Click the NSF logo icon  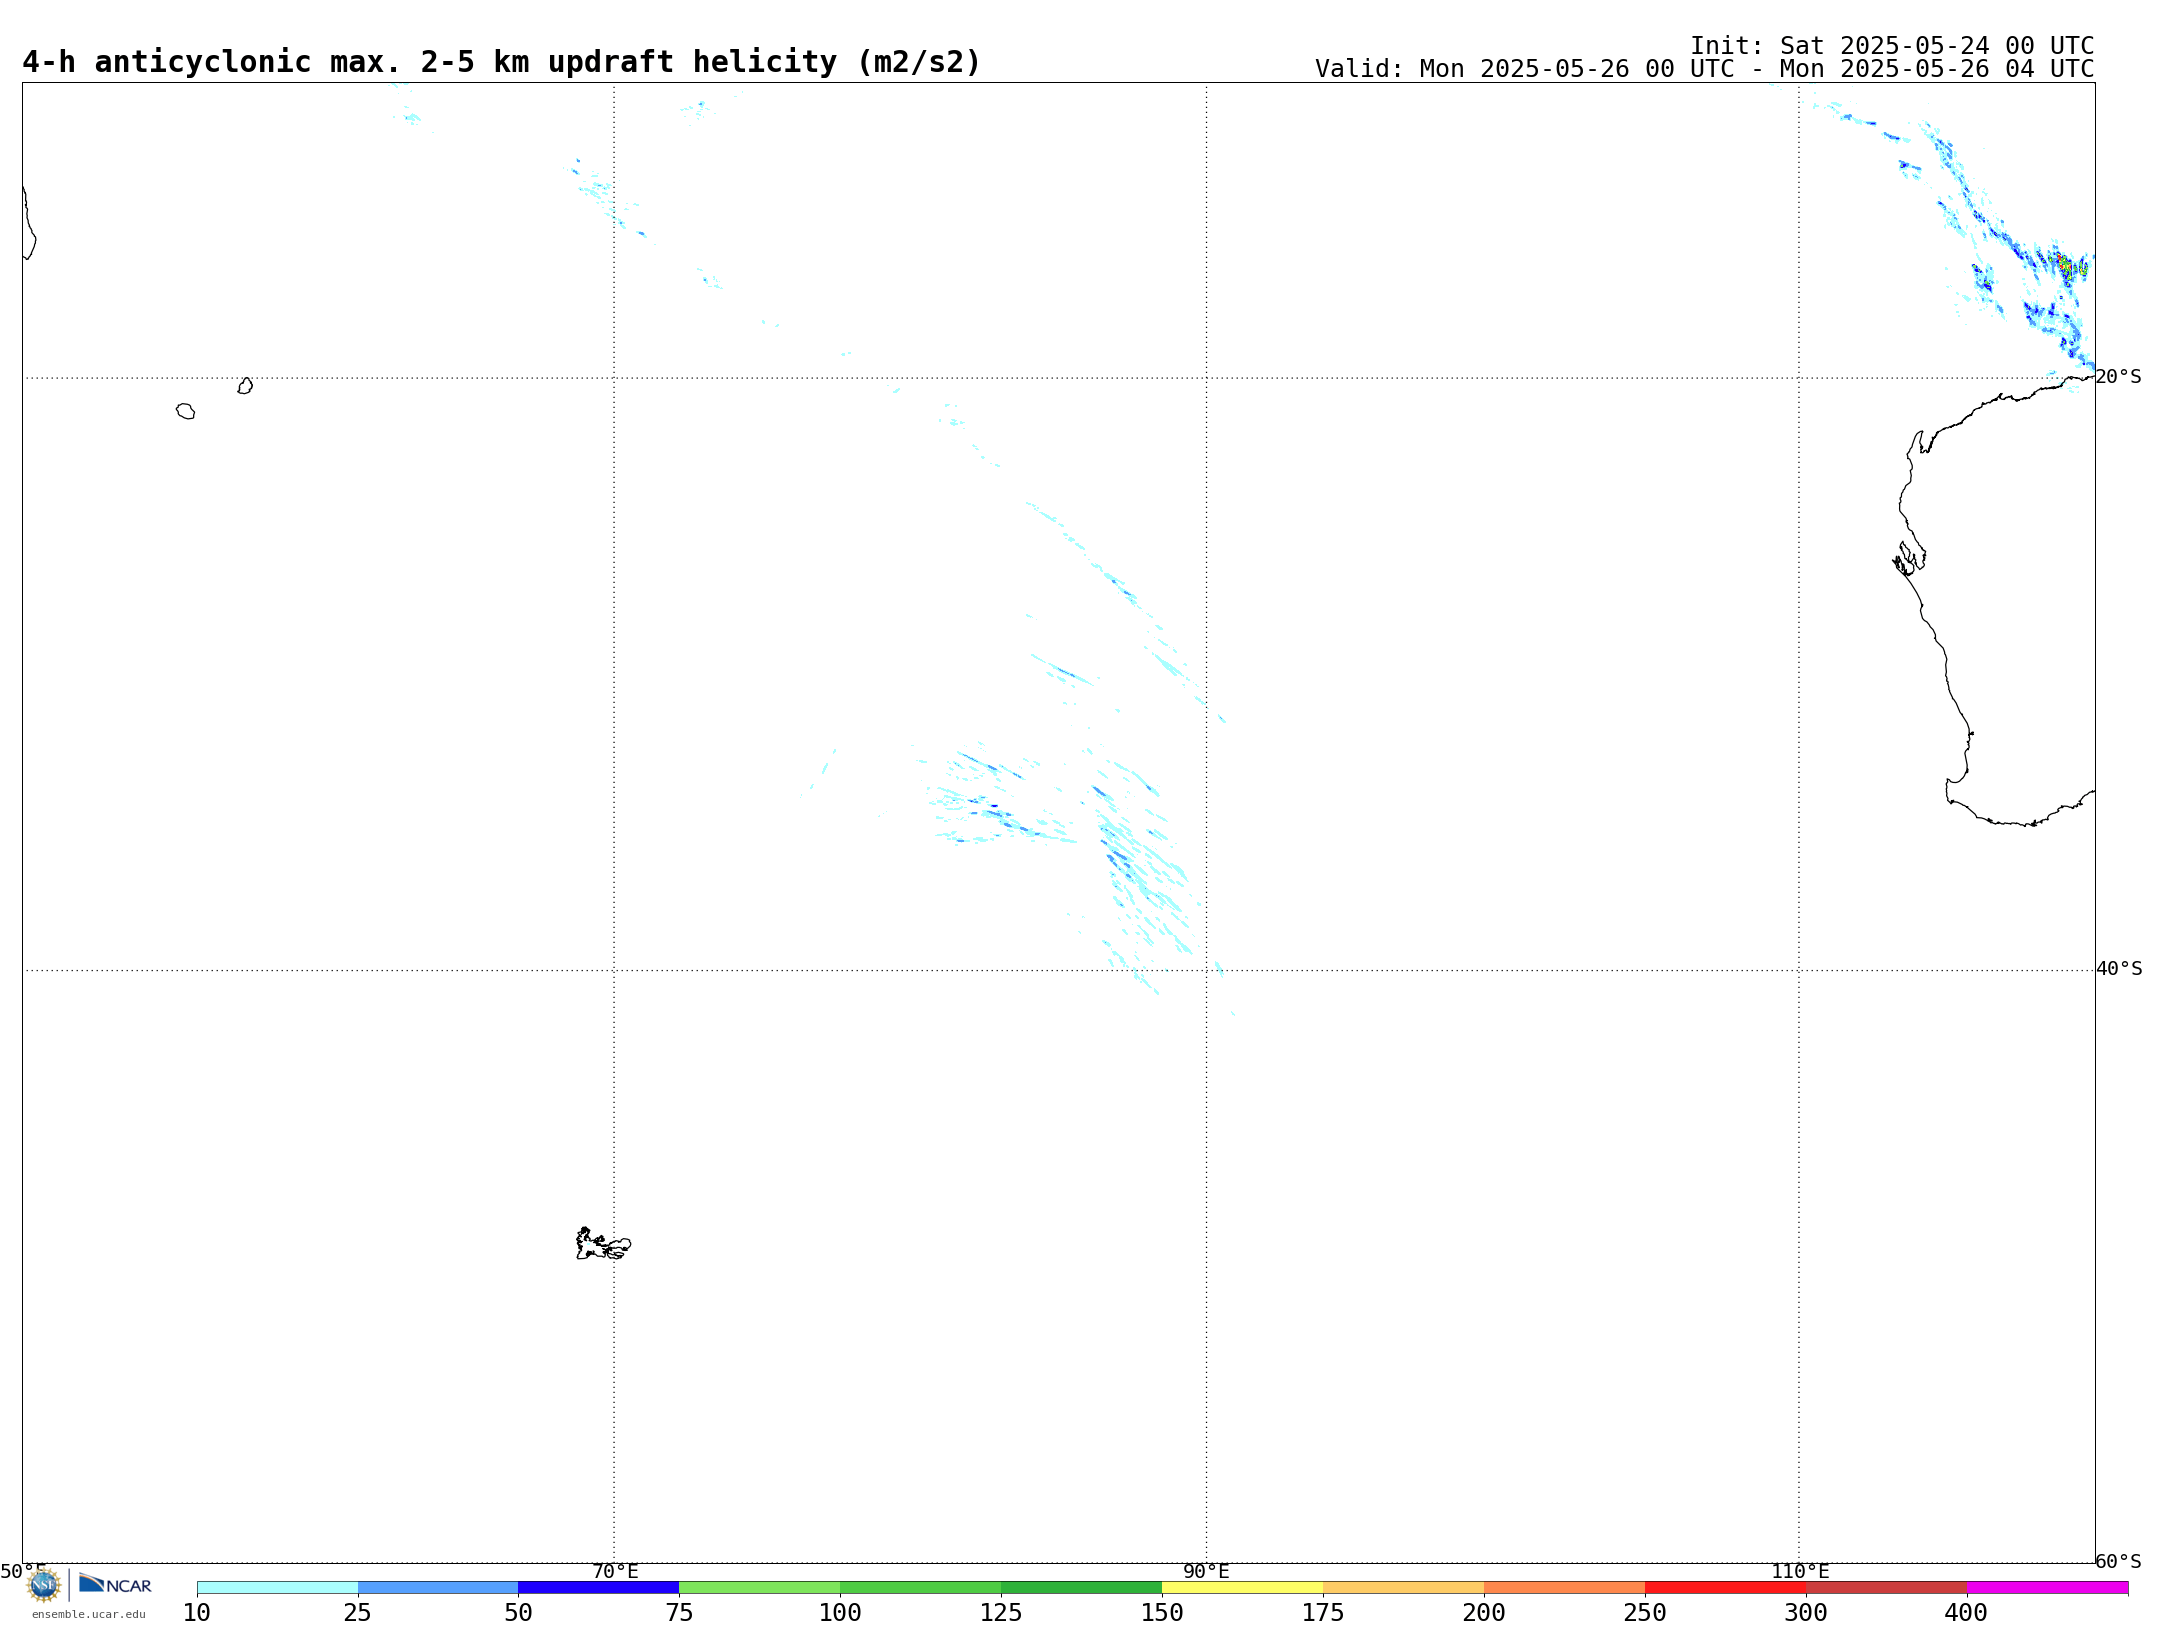pyautogui.click(x=43, y=1585)
